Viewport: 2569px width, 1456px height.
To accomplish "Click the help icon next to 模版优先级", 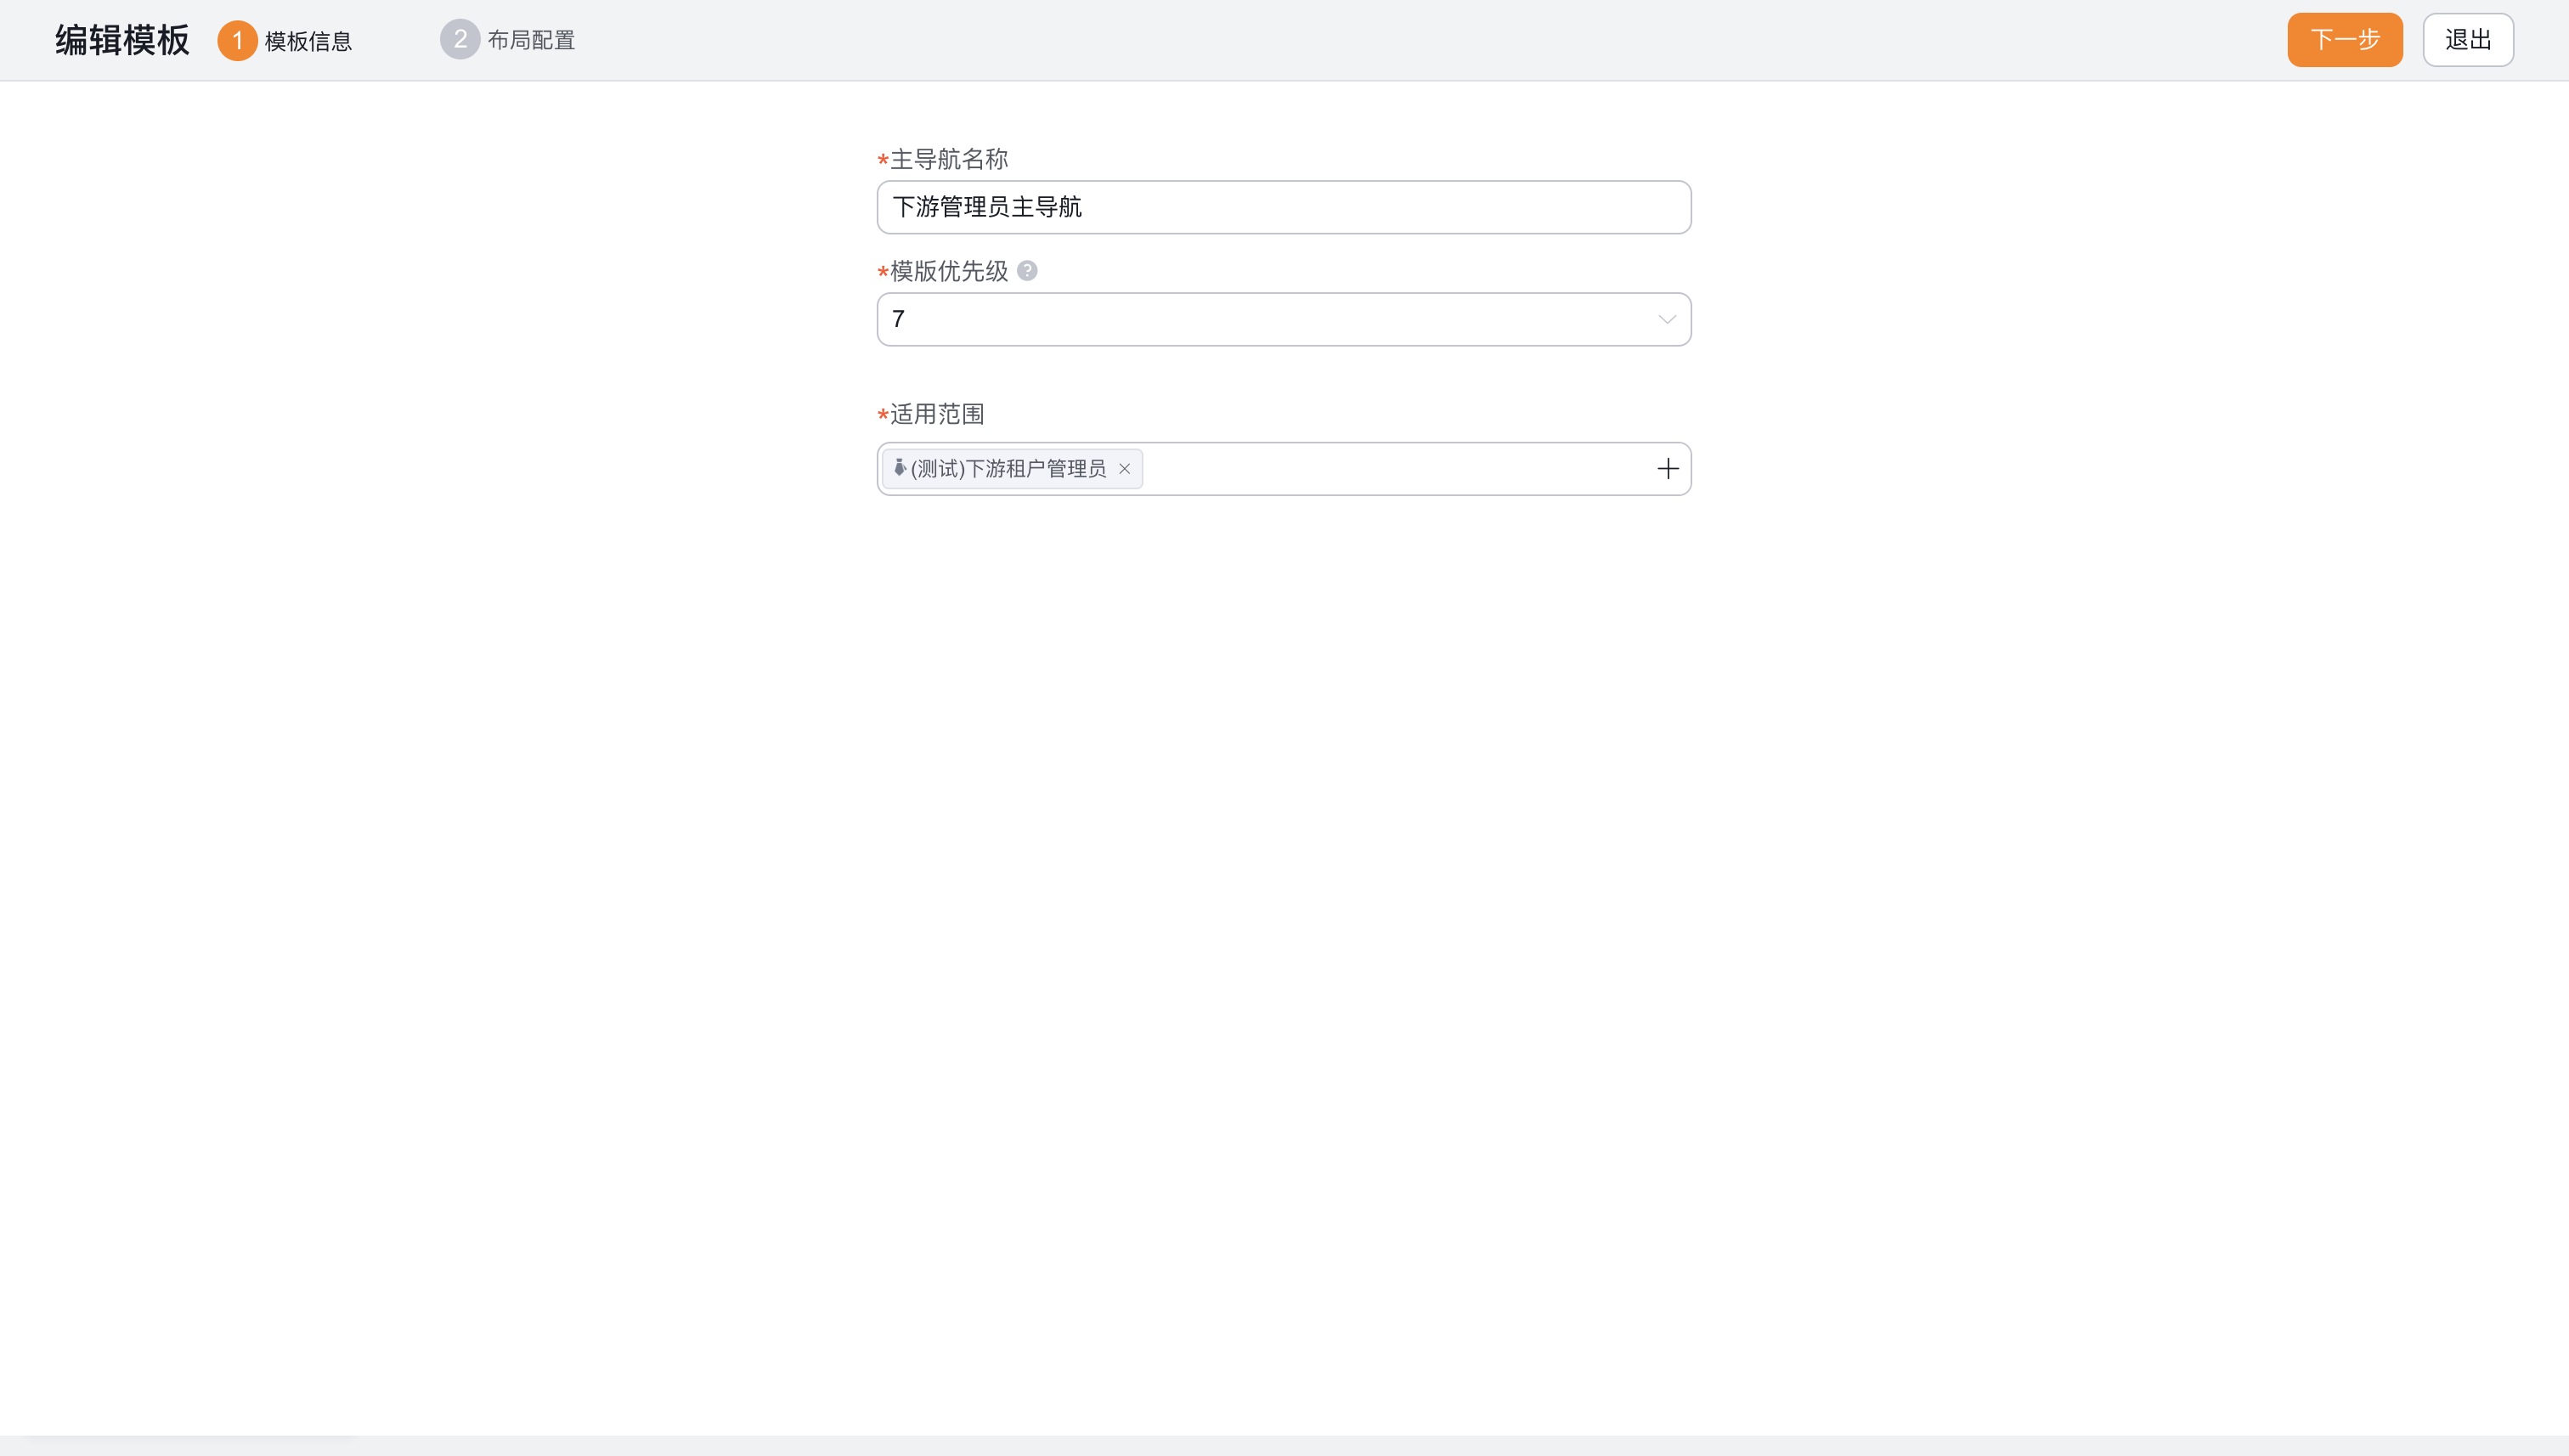I will 1026,271.
